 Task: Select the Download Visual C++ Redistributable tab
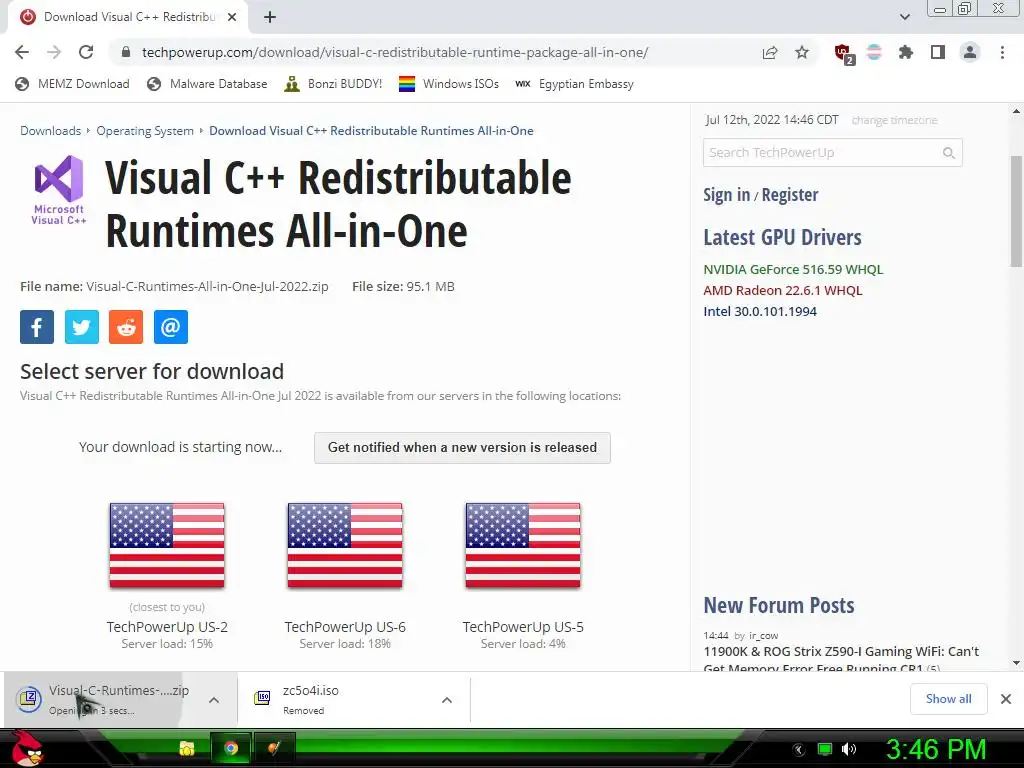pos(128,17)
